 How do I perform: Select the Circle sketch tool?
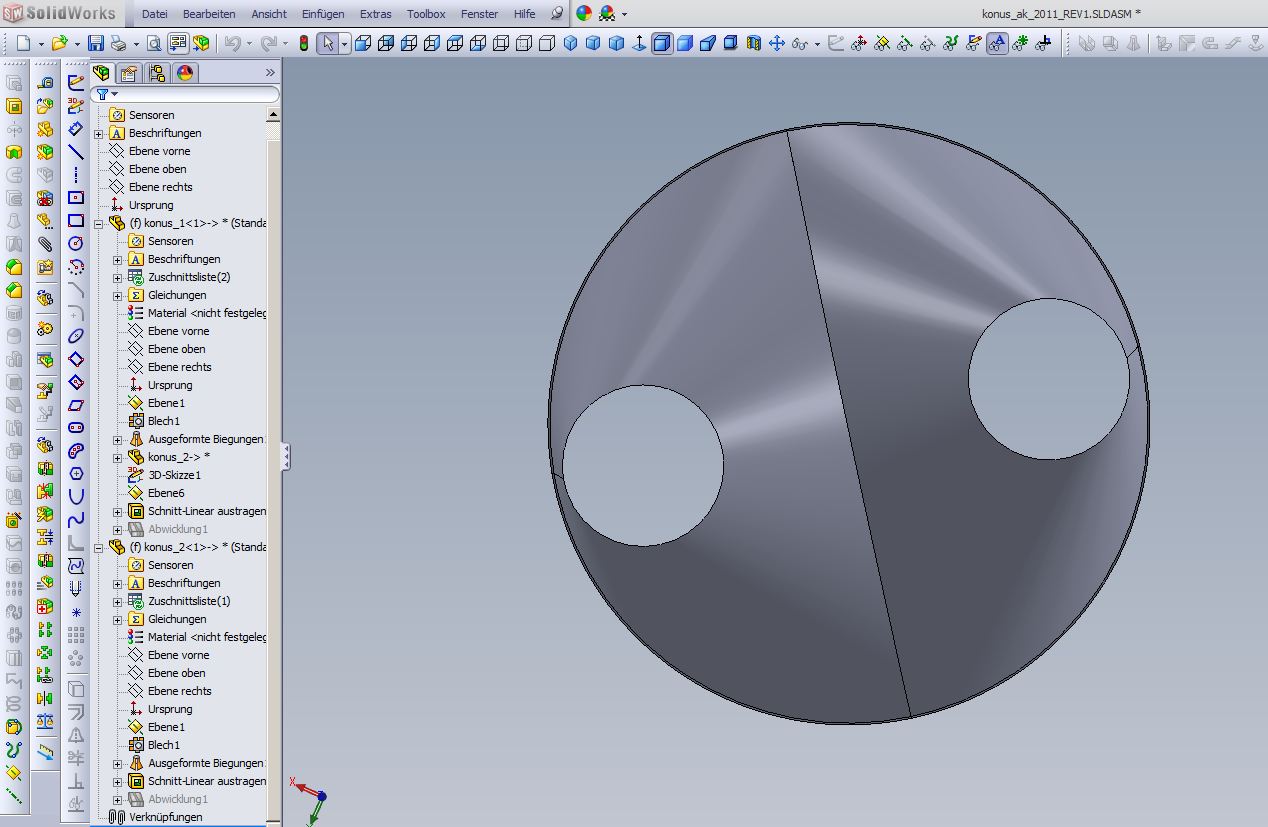(76, 244)
